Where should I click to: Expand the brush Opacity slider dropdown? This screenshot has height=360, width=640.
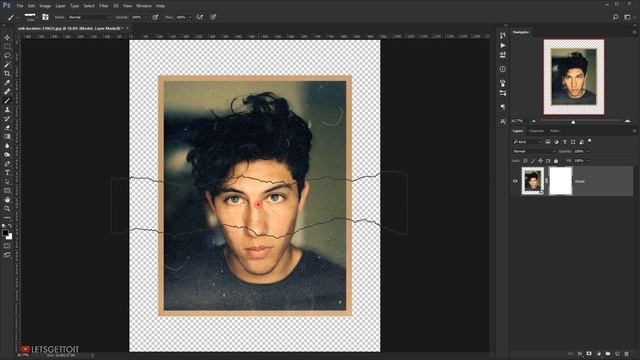click(146, 17)
